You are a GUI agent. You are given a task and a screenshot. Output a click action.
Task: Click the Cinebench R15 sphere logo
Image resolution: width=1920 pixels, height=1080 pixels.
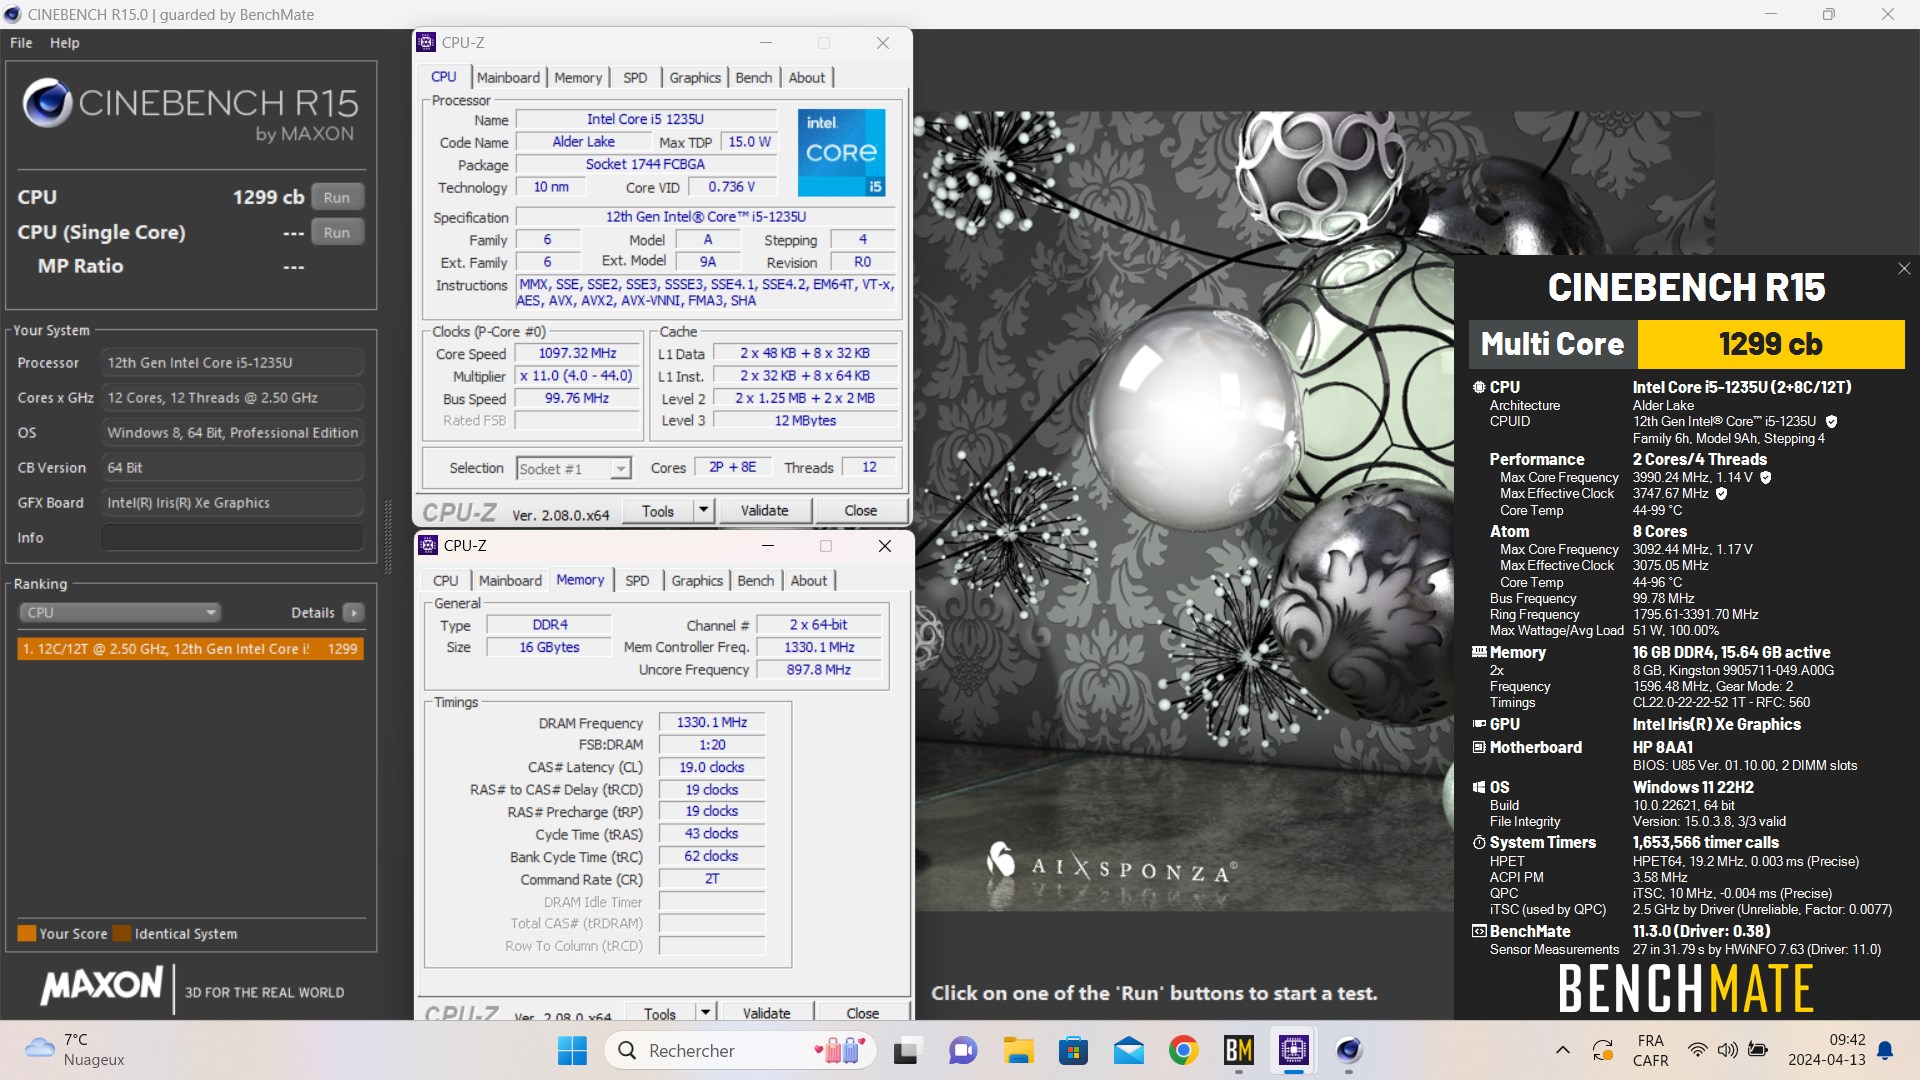pyautogui.click(x=47, y=102)
